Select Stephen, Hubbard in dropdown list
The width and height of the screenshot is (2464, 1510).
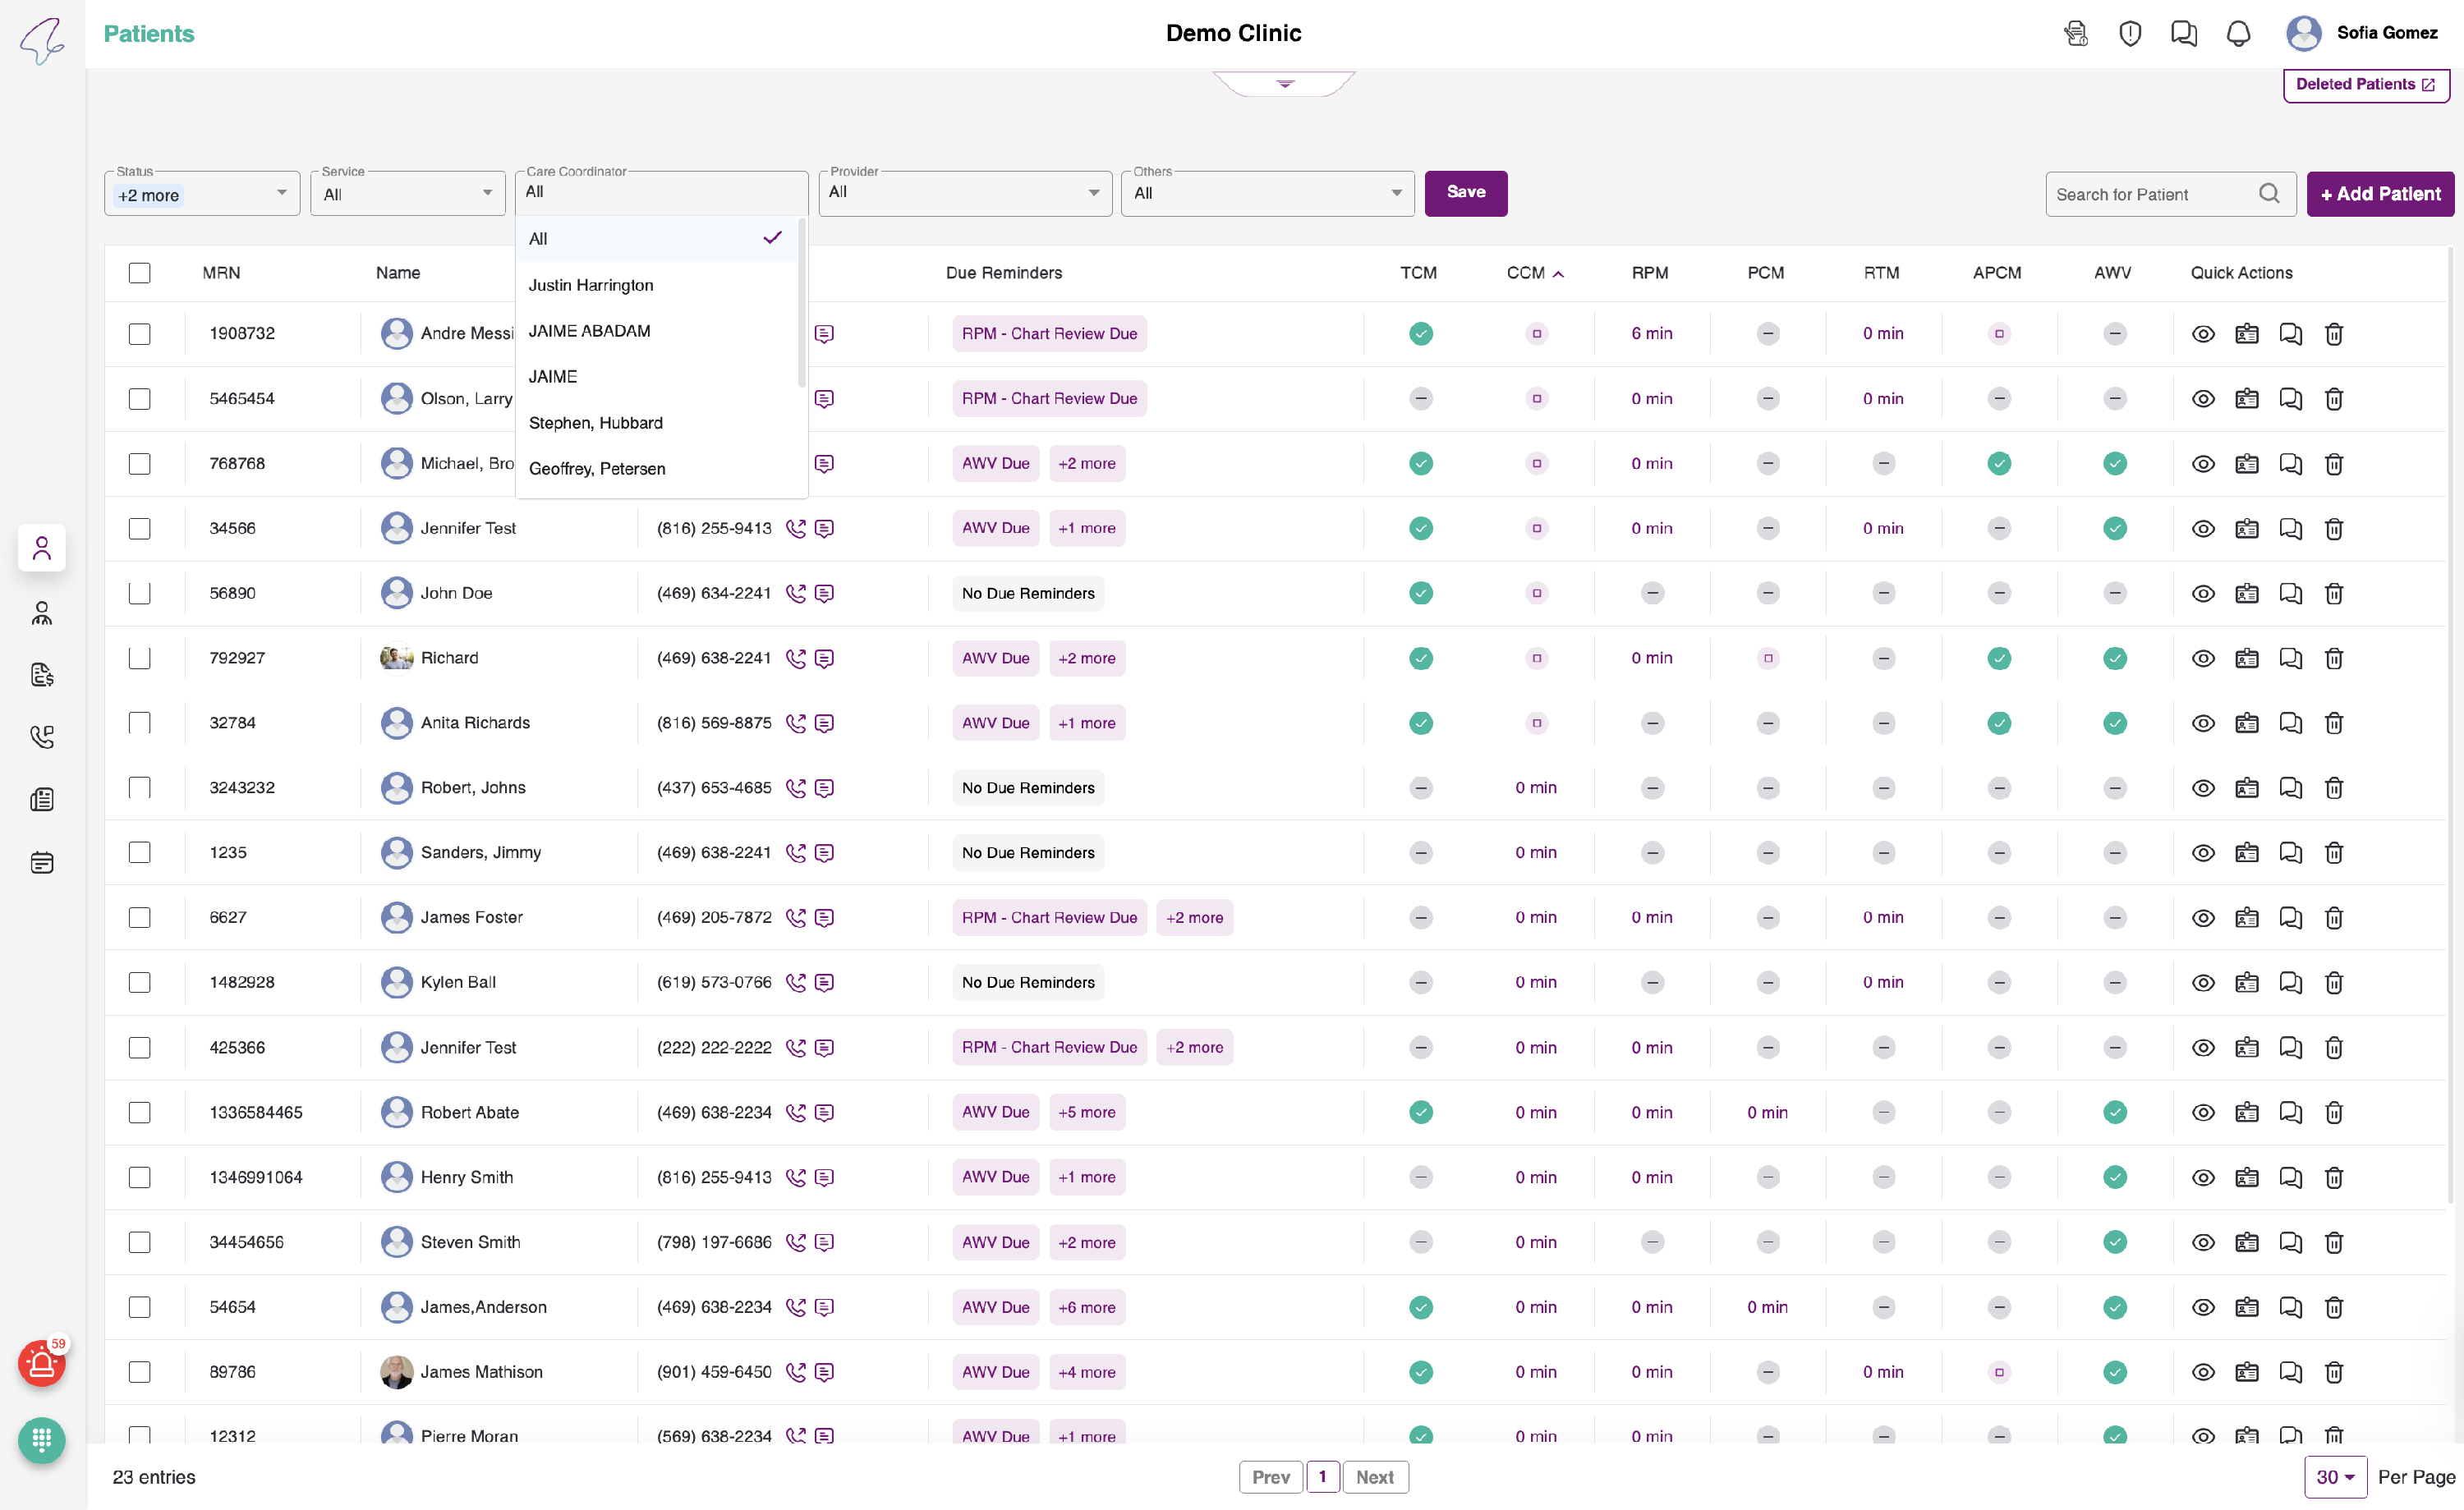click(595, 423)
